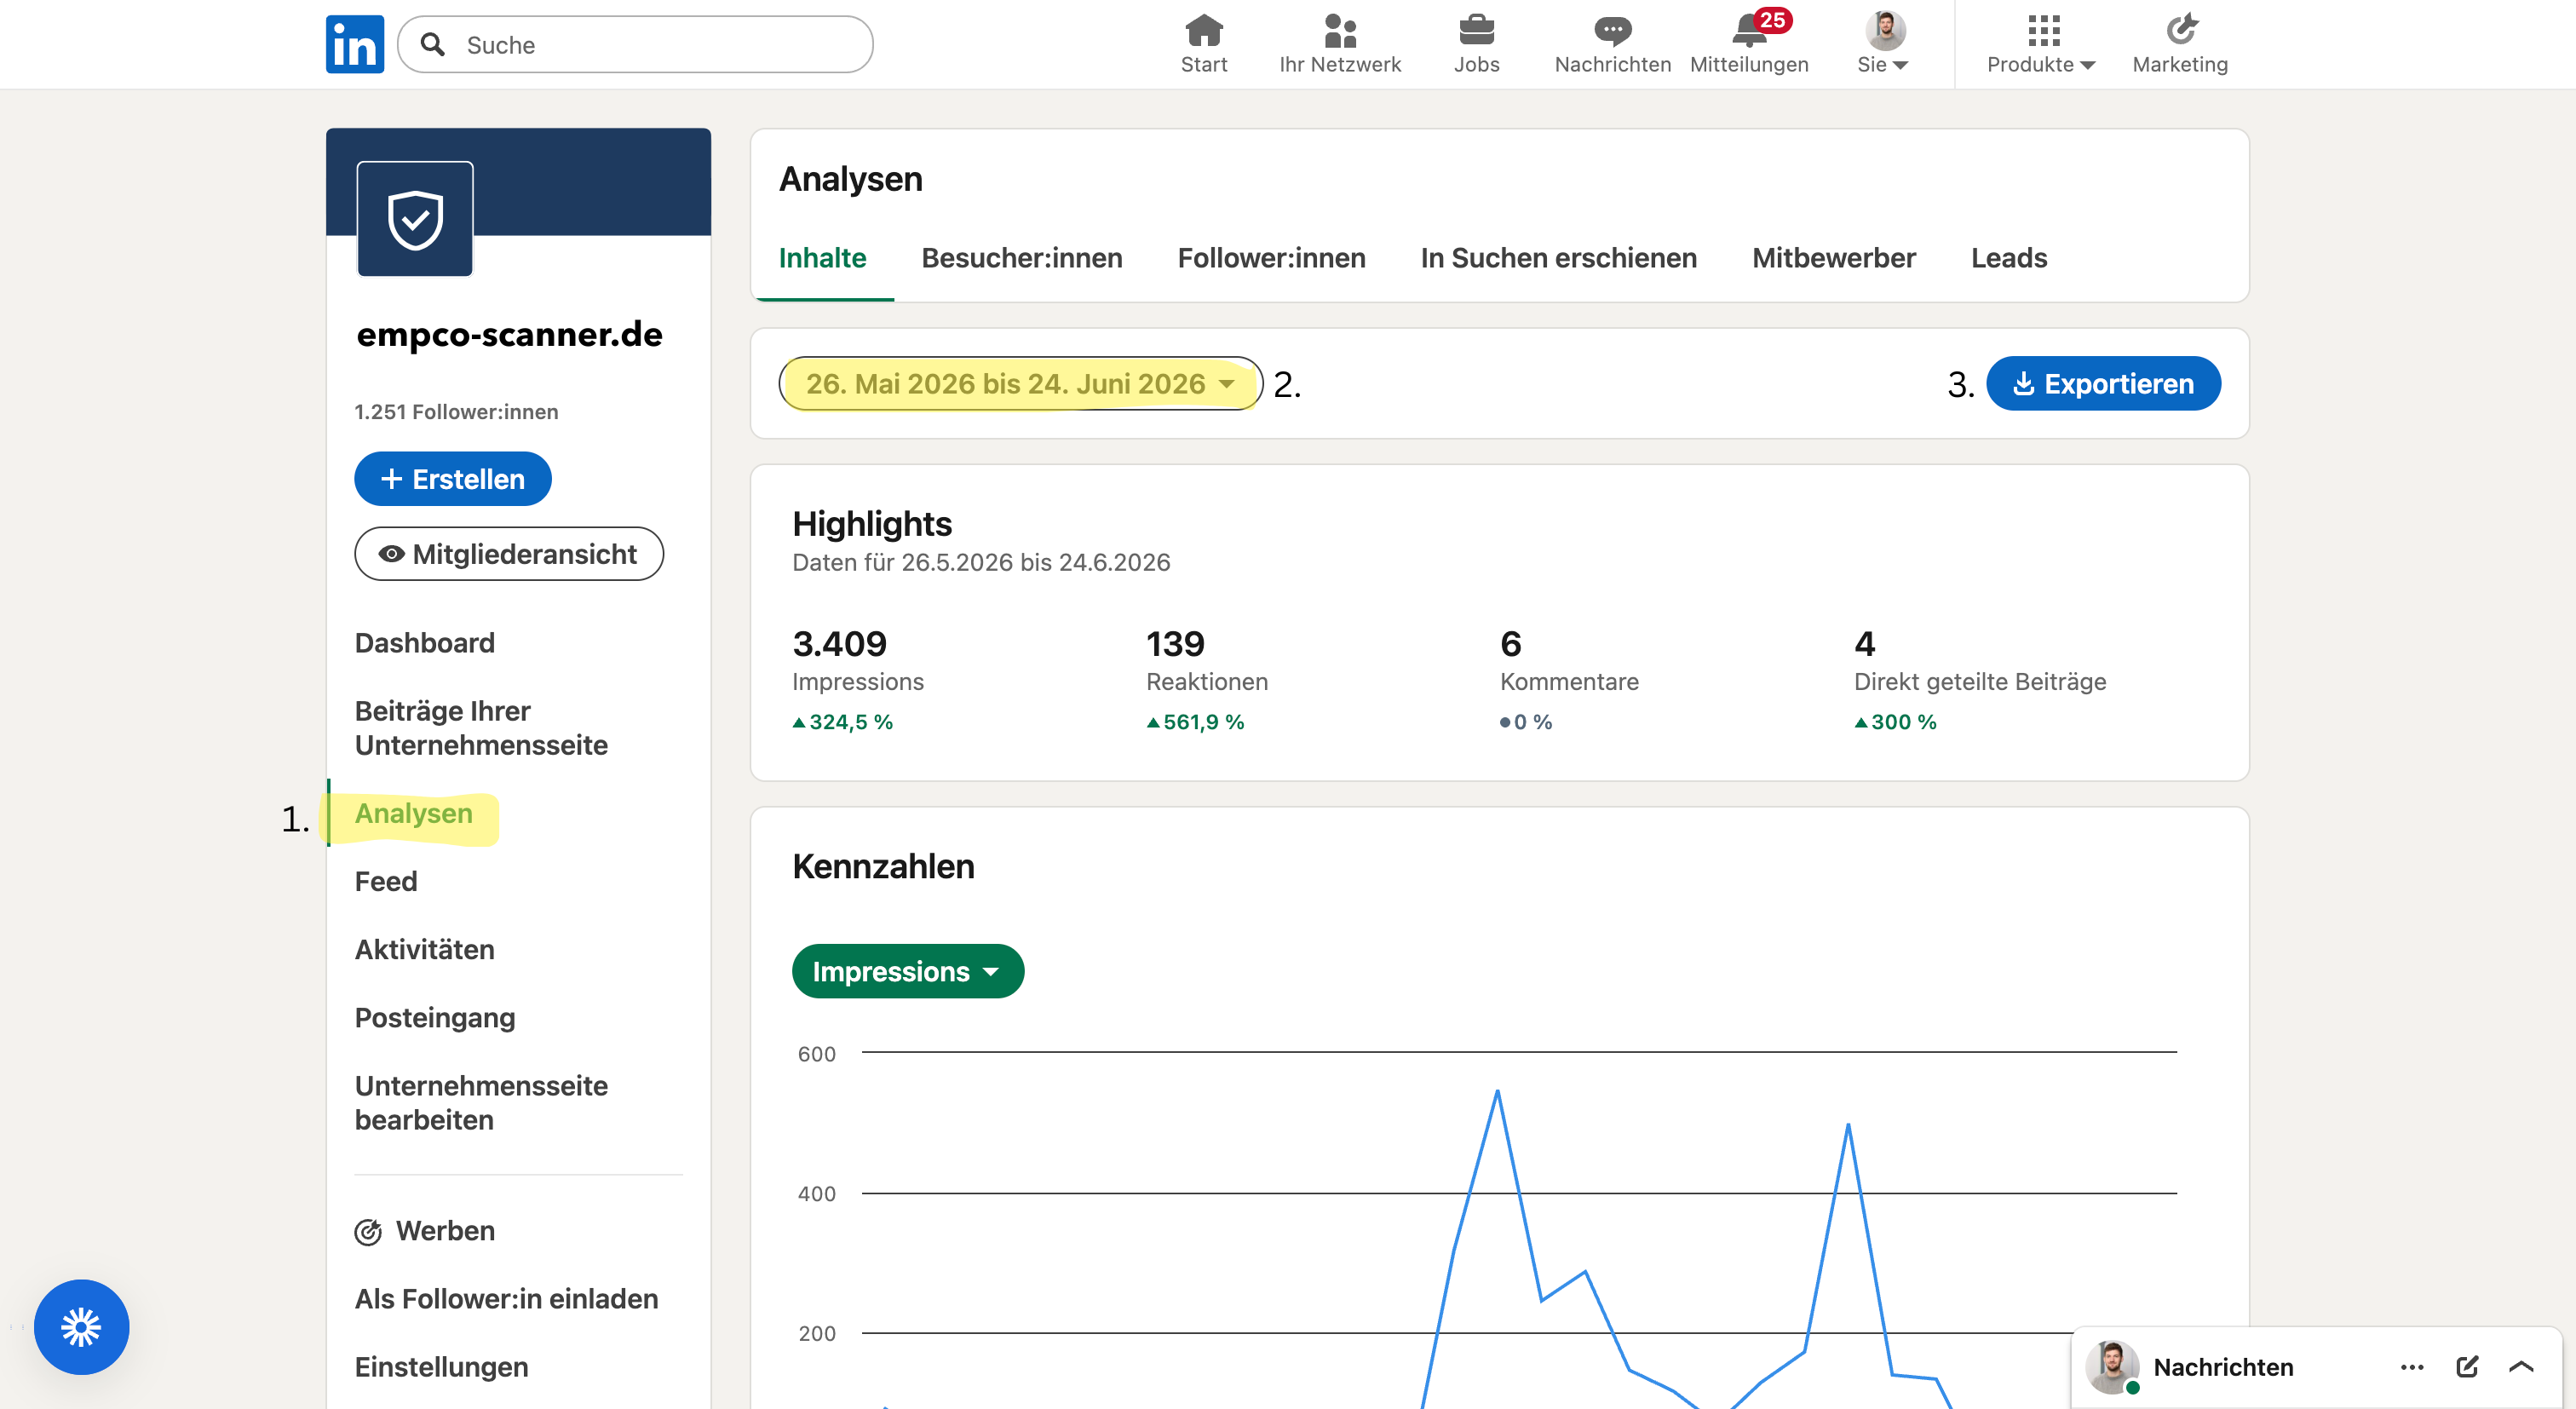Open Mitgliederansicht with eye icon
Image resolution: width=2576 pixels, height=1409 pixels.
509,554
